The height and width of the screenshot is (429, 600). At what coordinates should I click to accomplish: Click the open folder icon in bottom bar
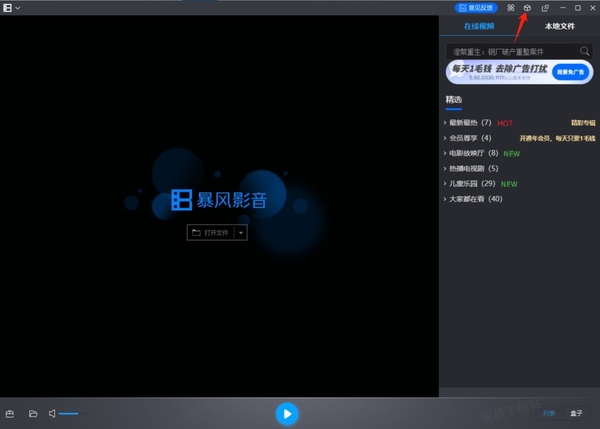(32, 413)
